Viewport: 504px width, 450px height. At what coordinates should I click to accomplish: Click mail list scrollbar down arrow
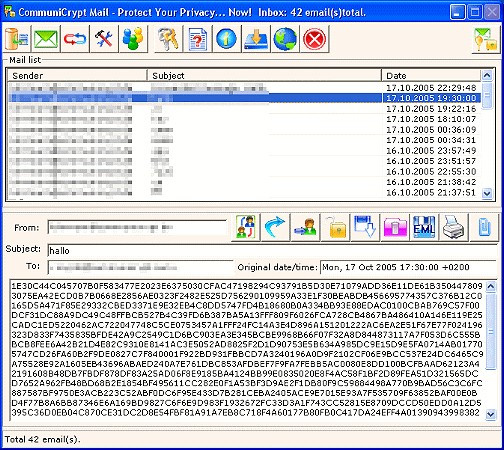click(x=487, y=193)
